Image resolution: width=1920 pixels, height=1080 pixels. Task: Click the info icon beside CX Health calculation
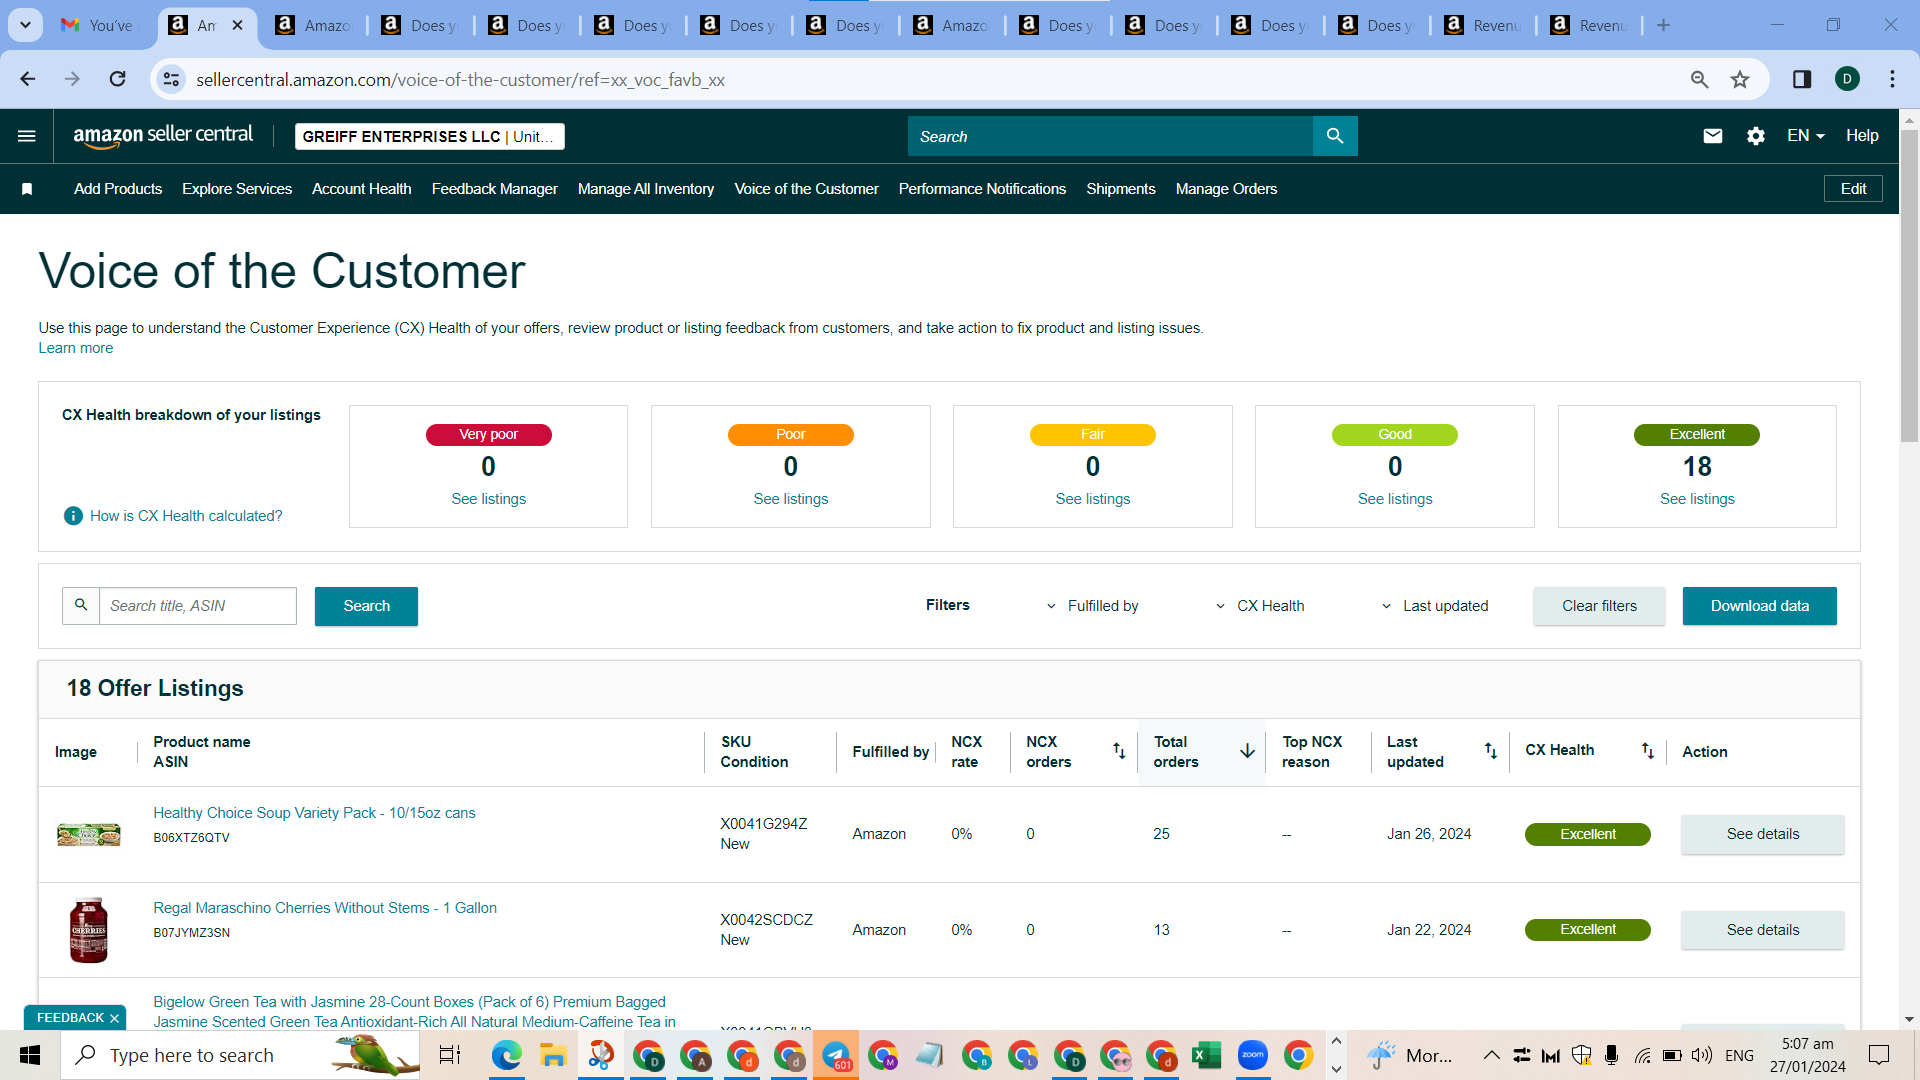click(73, 516)
